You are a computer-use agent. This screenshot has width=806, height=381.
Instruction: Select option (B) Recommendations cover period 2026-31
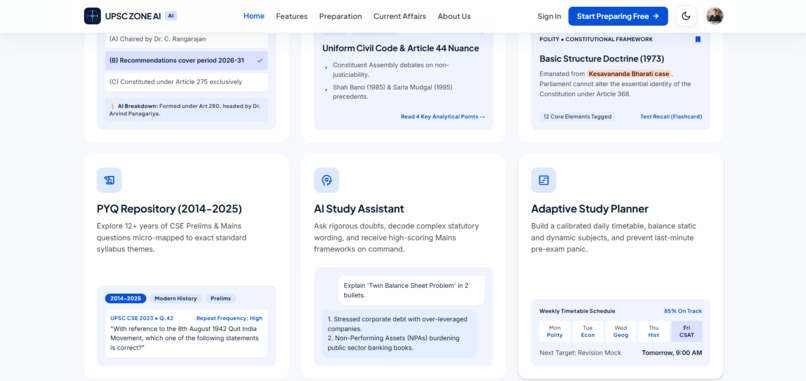tap(186, 60)
